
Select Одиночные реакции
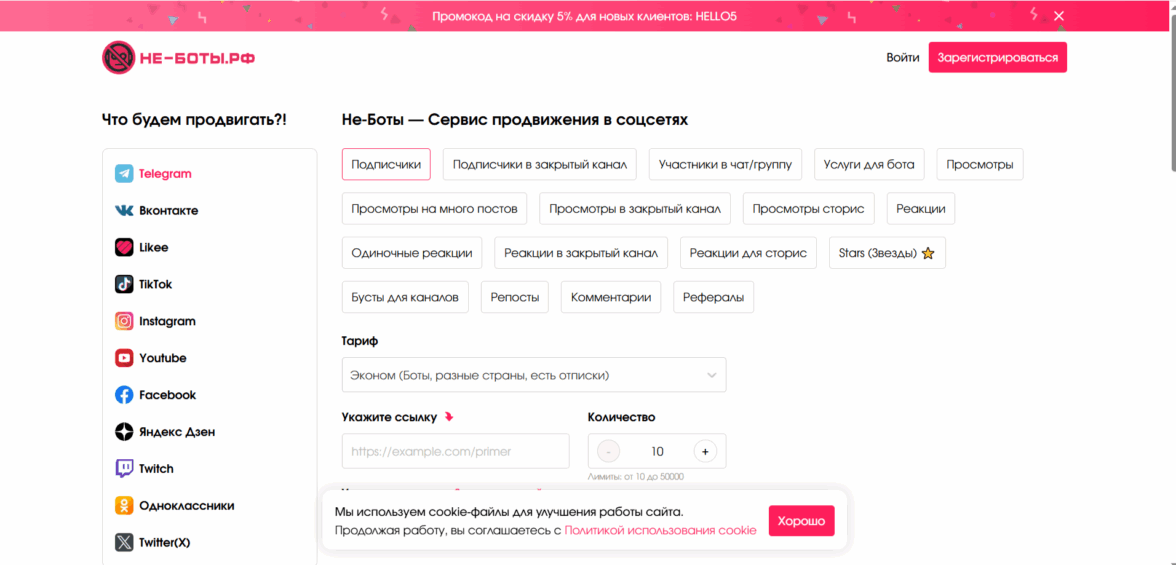[412, 253]
